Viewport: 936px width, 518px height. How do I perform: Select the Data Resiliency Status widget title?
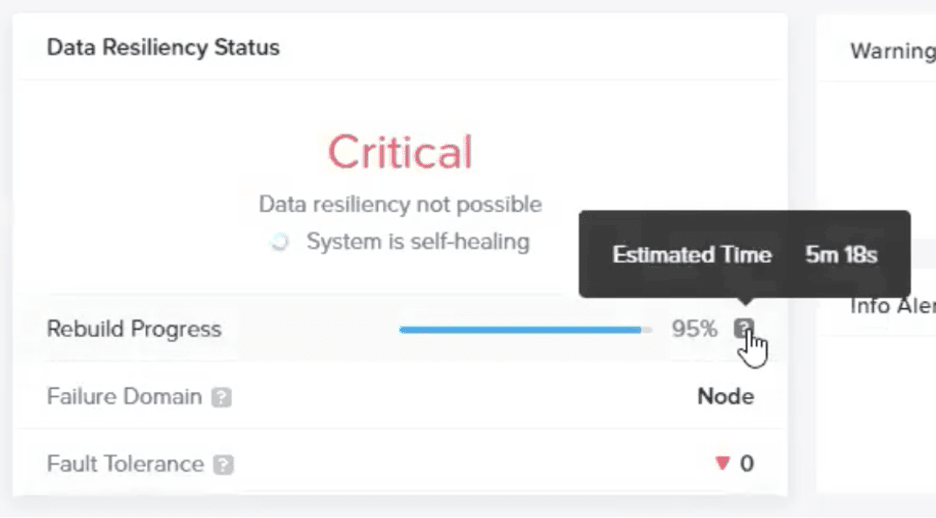pyautogui.click(x=163, y=47)
